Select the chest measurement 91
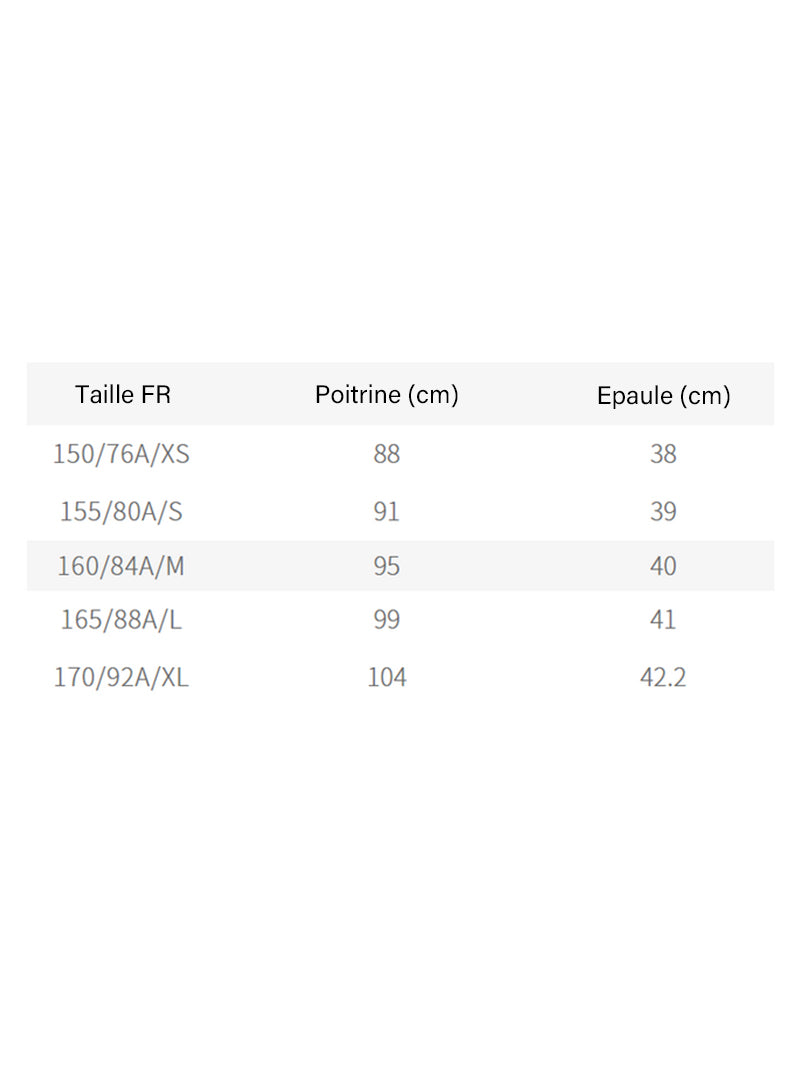This screenshot has height=1065, width=800. [x=386, y=512]
